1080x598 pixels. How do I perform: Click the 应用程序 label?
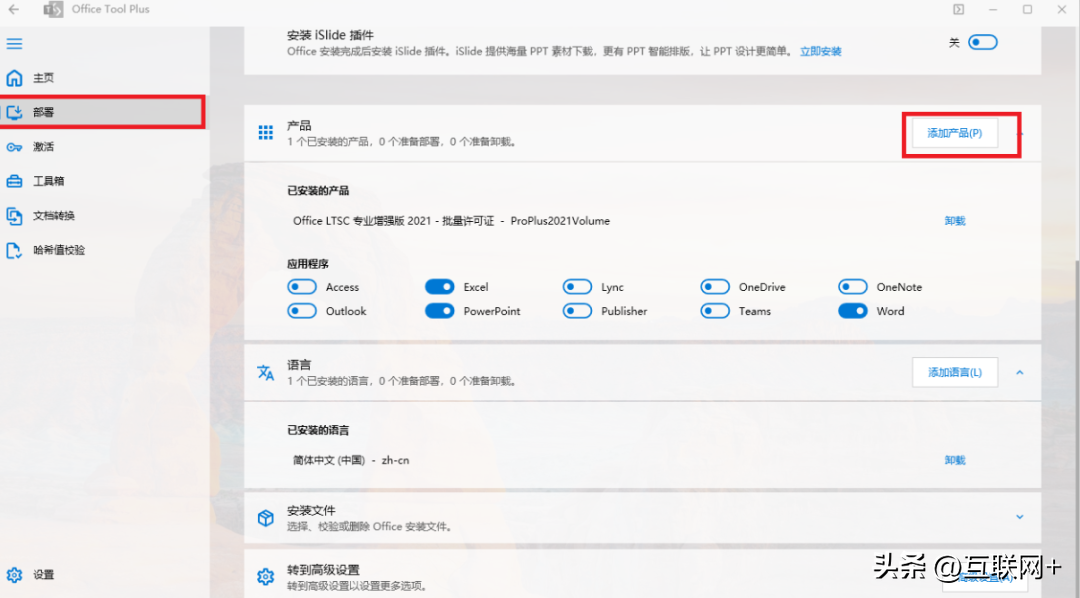(308, 264)
